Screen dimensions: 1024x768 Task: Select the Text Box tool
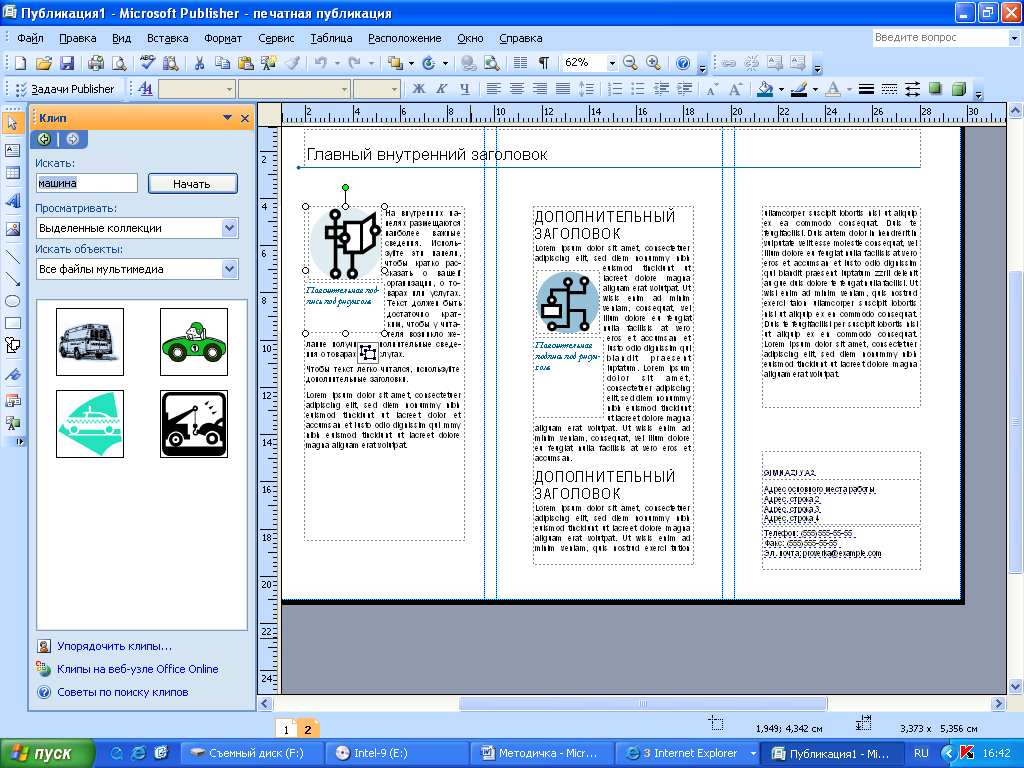[x=12, y=150]
